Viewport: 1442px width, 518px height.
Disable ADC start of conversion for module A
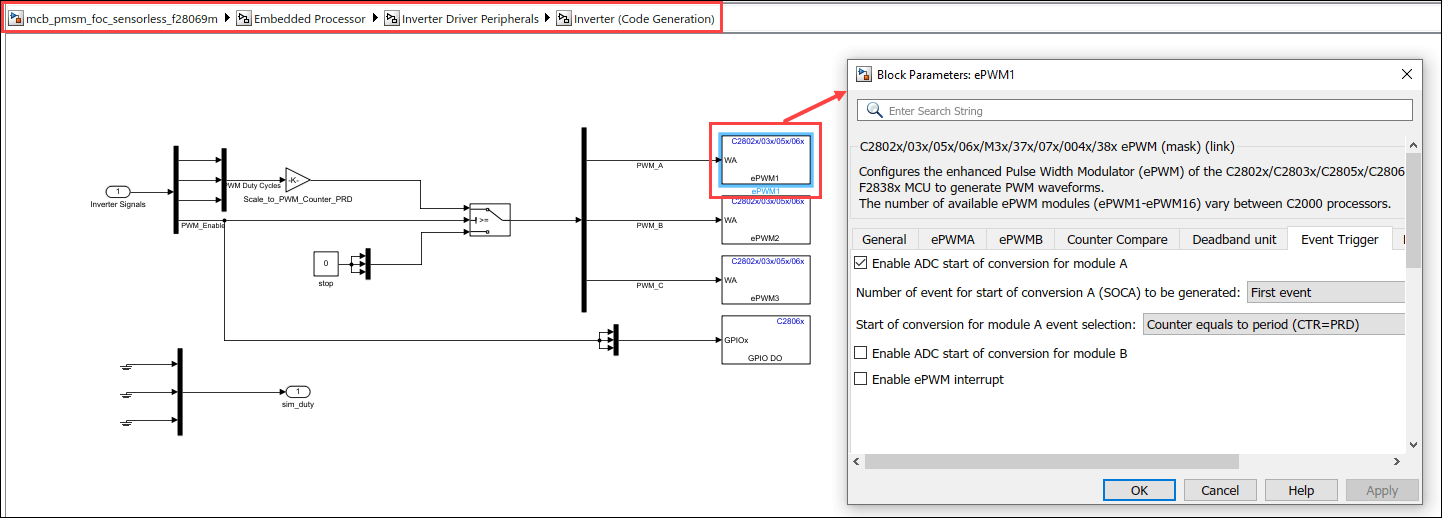[861, 264]
